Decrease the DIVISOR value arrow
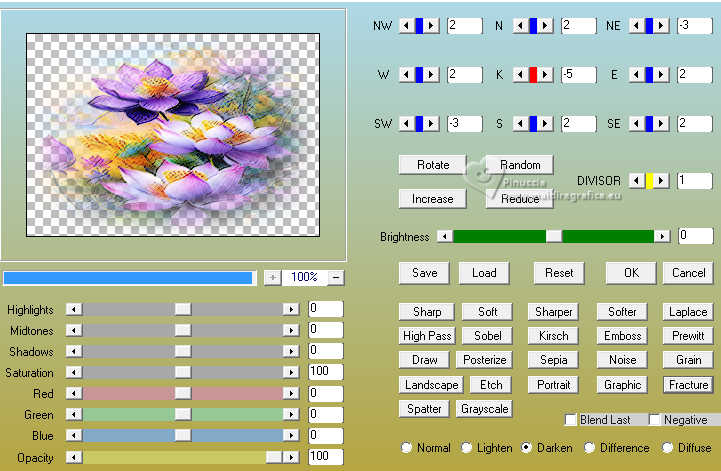 637,180
